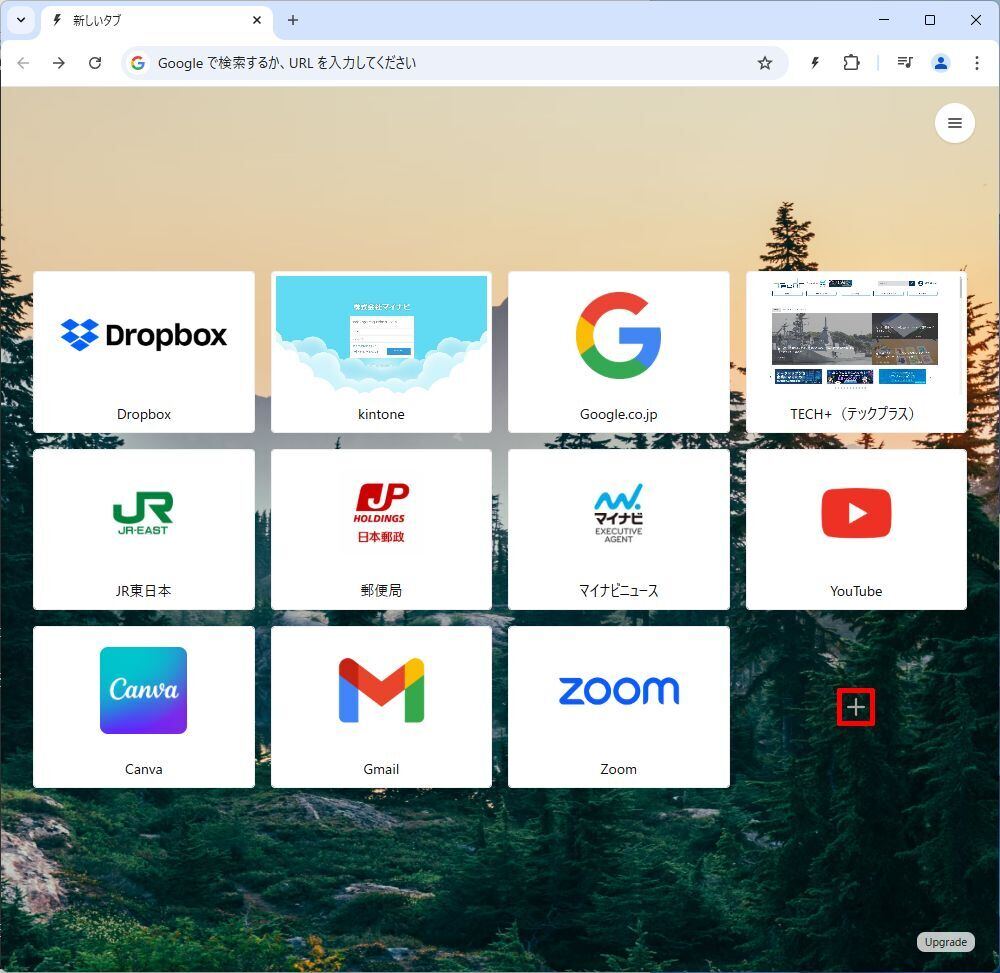Click the Google icon in address bar
1000x973 pixels.
click(138, 62)
